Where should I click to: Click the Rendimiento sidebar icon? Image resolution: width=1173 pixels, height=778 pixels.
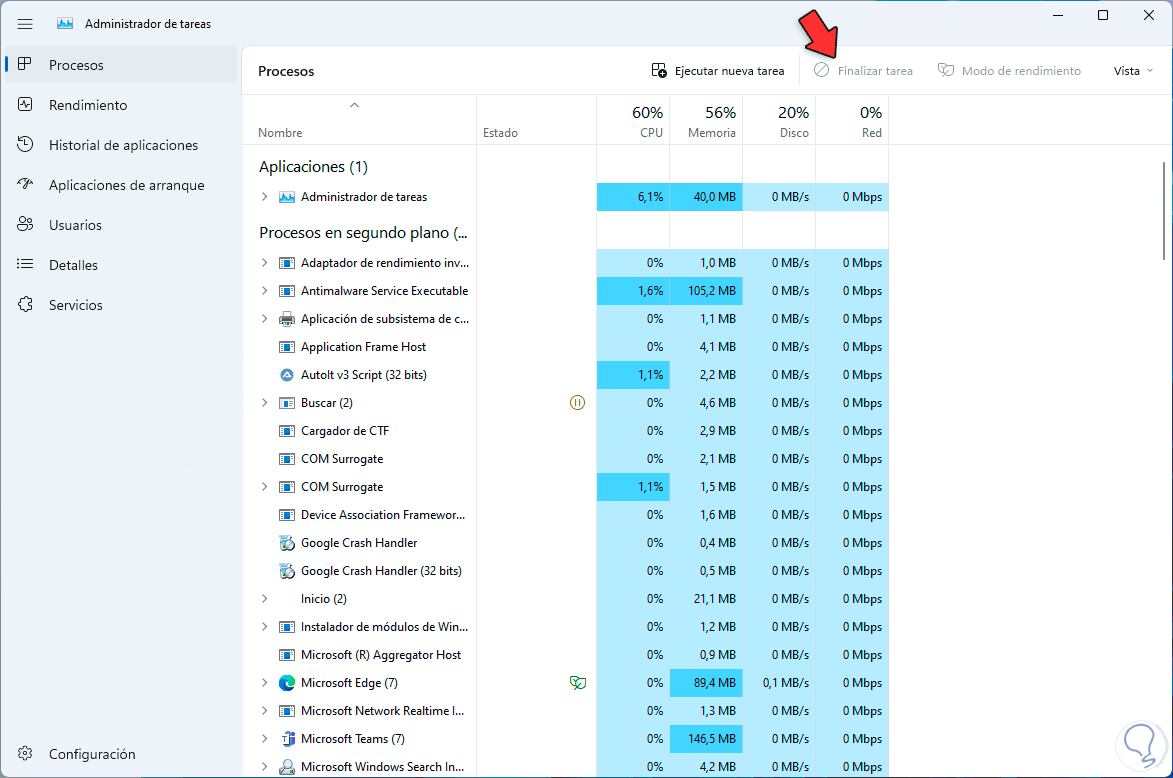click(25, 105)
